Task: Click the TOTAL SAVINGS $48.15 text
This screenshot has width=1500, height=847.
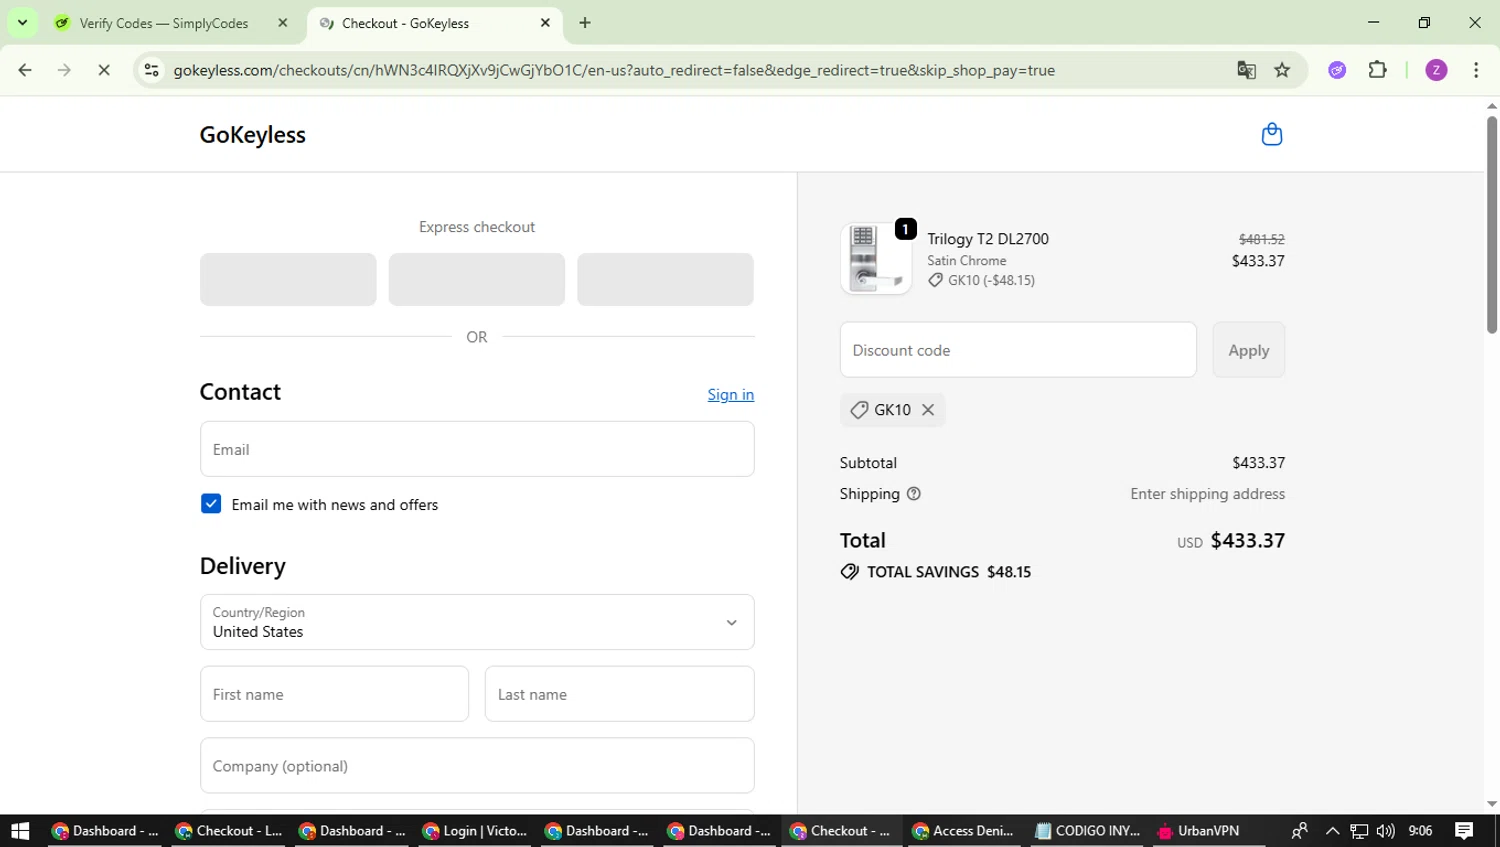Action: 949,572
